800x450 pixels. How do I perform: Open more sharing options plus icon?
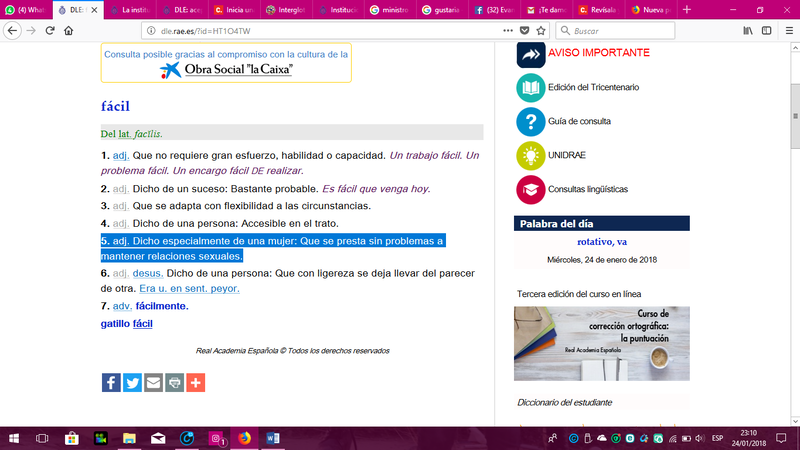[195, 382]
